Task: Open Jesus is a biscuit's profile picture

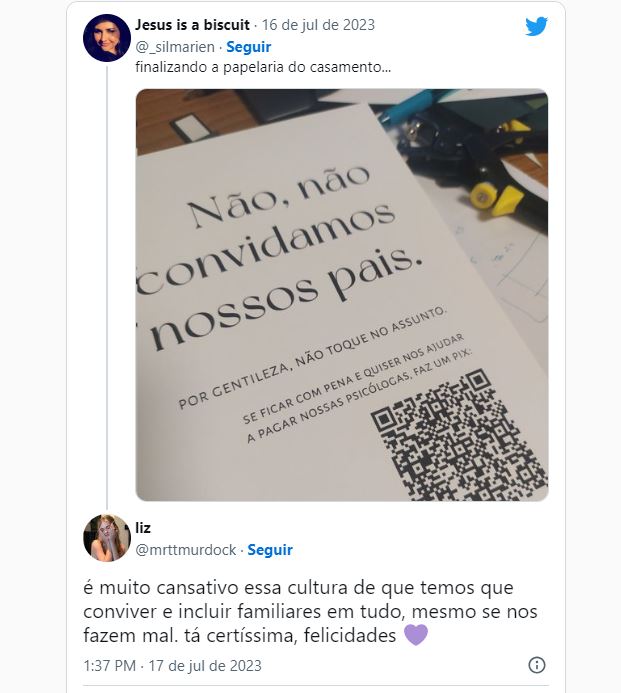Action: pos(107,38)
